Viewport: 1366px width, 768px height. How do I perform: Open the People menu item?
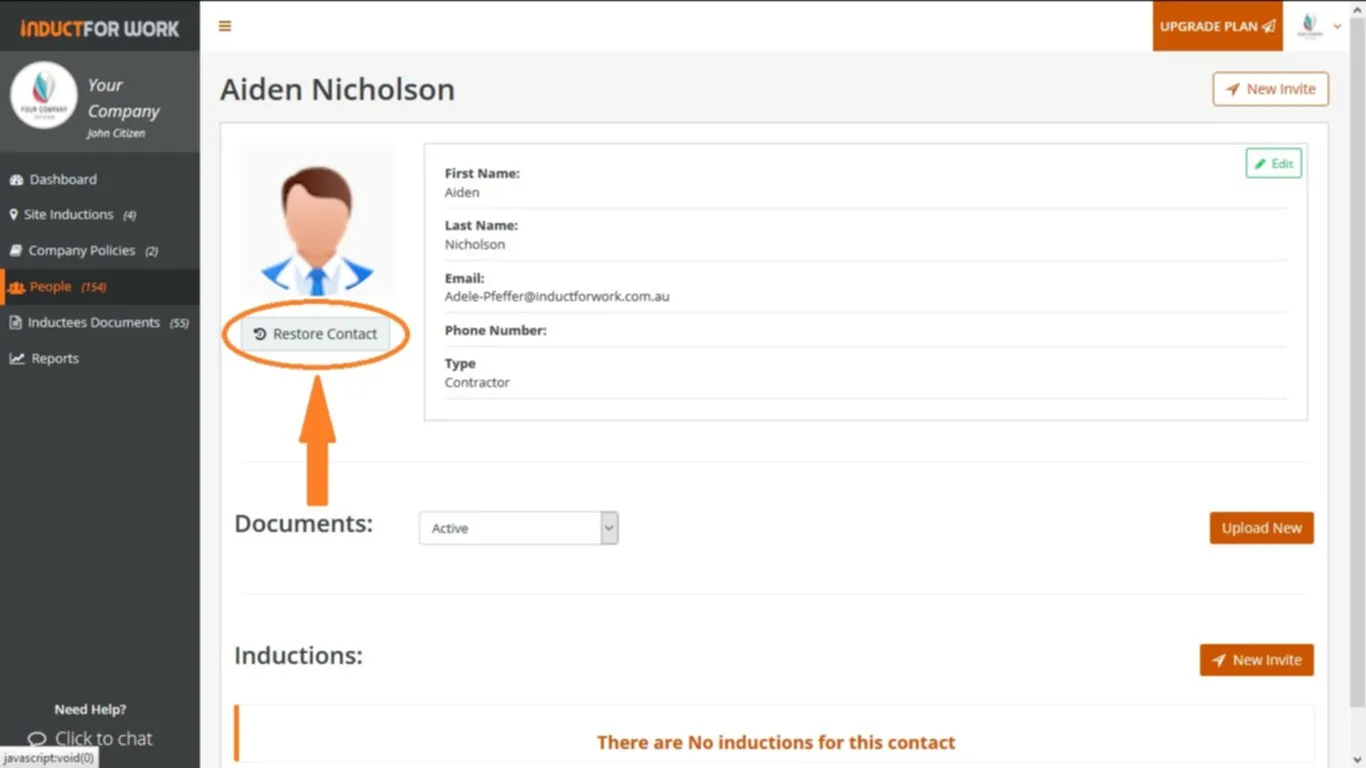[x=50, y=287]
